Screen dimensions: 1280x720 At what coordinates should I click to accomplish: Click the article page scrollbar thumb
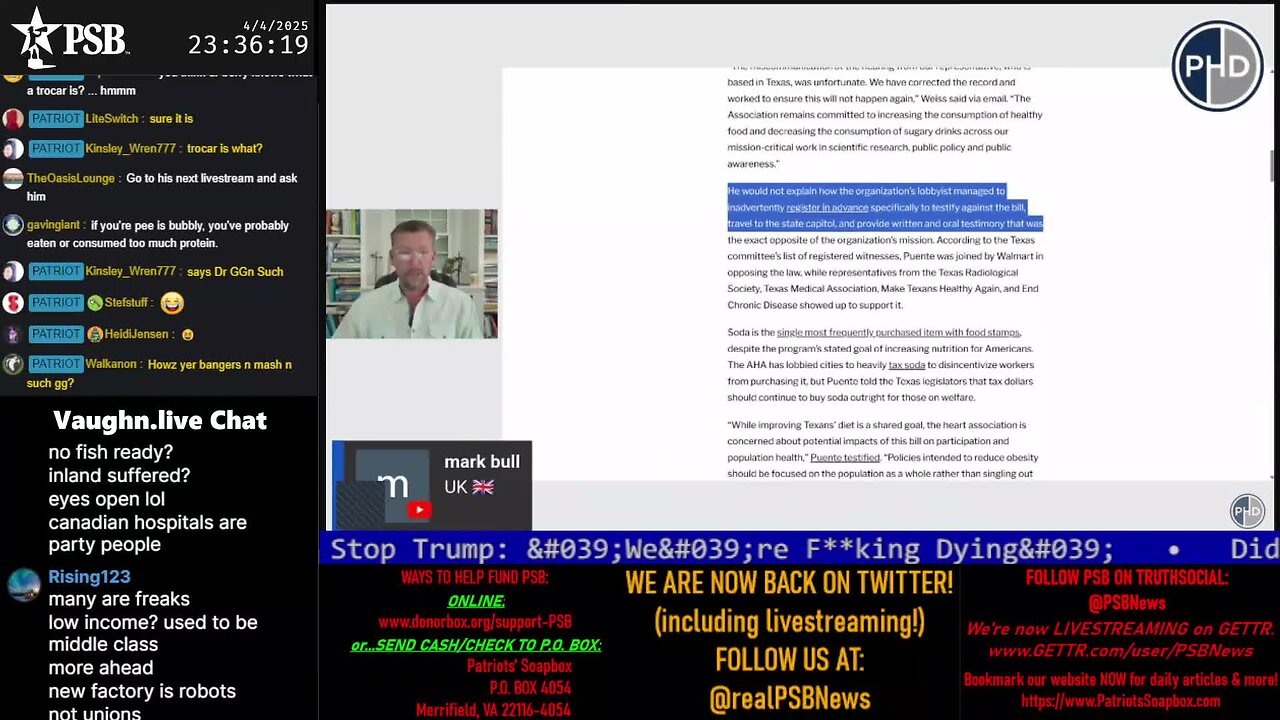1273,166
